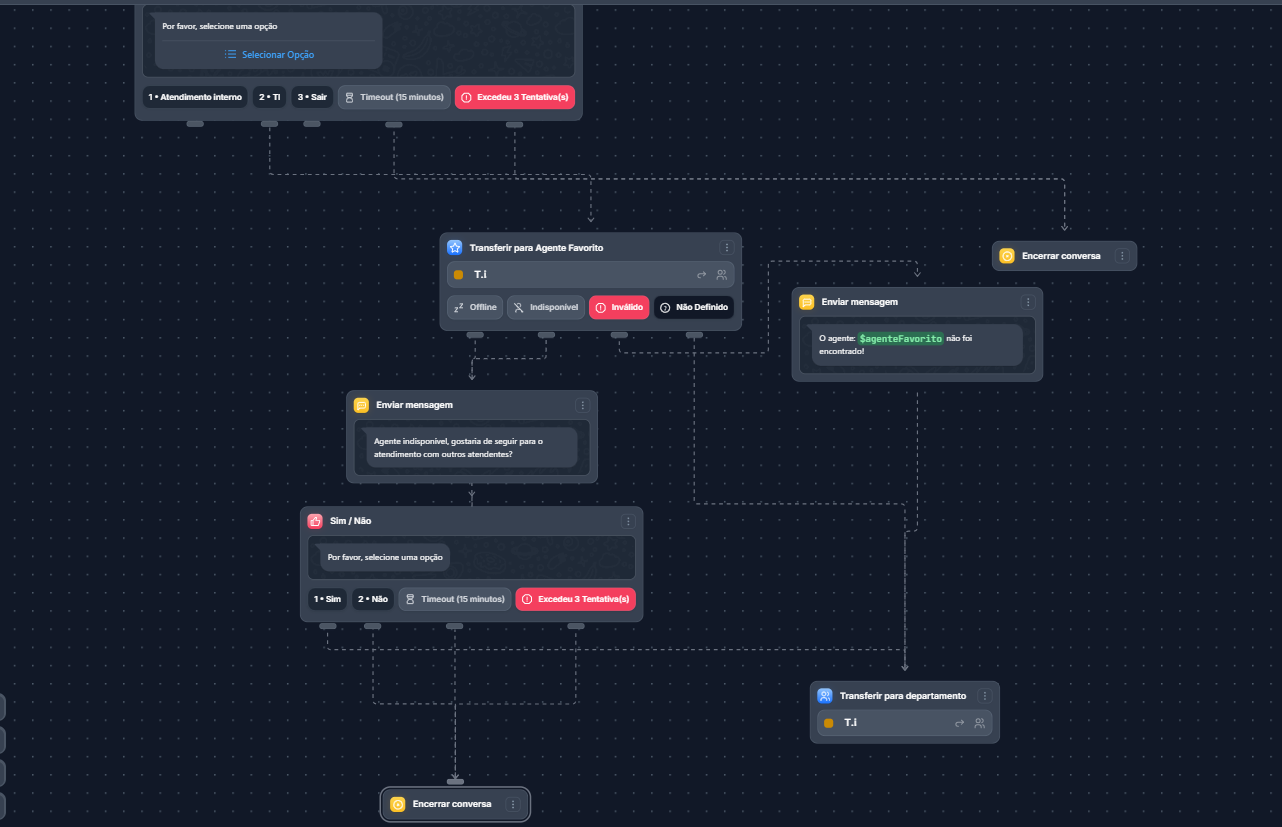The width and height of the screenshot is (1282, 827).
Task: Select the '1 • Atendimento interno' option chip
Action: [x=195, y=97]
